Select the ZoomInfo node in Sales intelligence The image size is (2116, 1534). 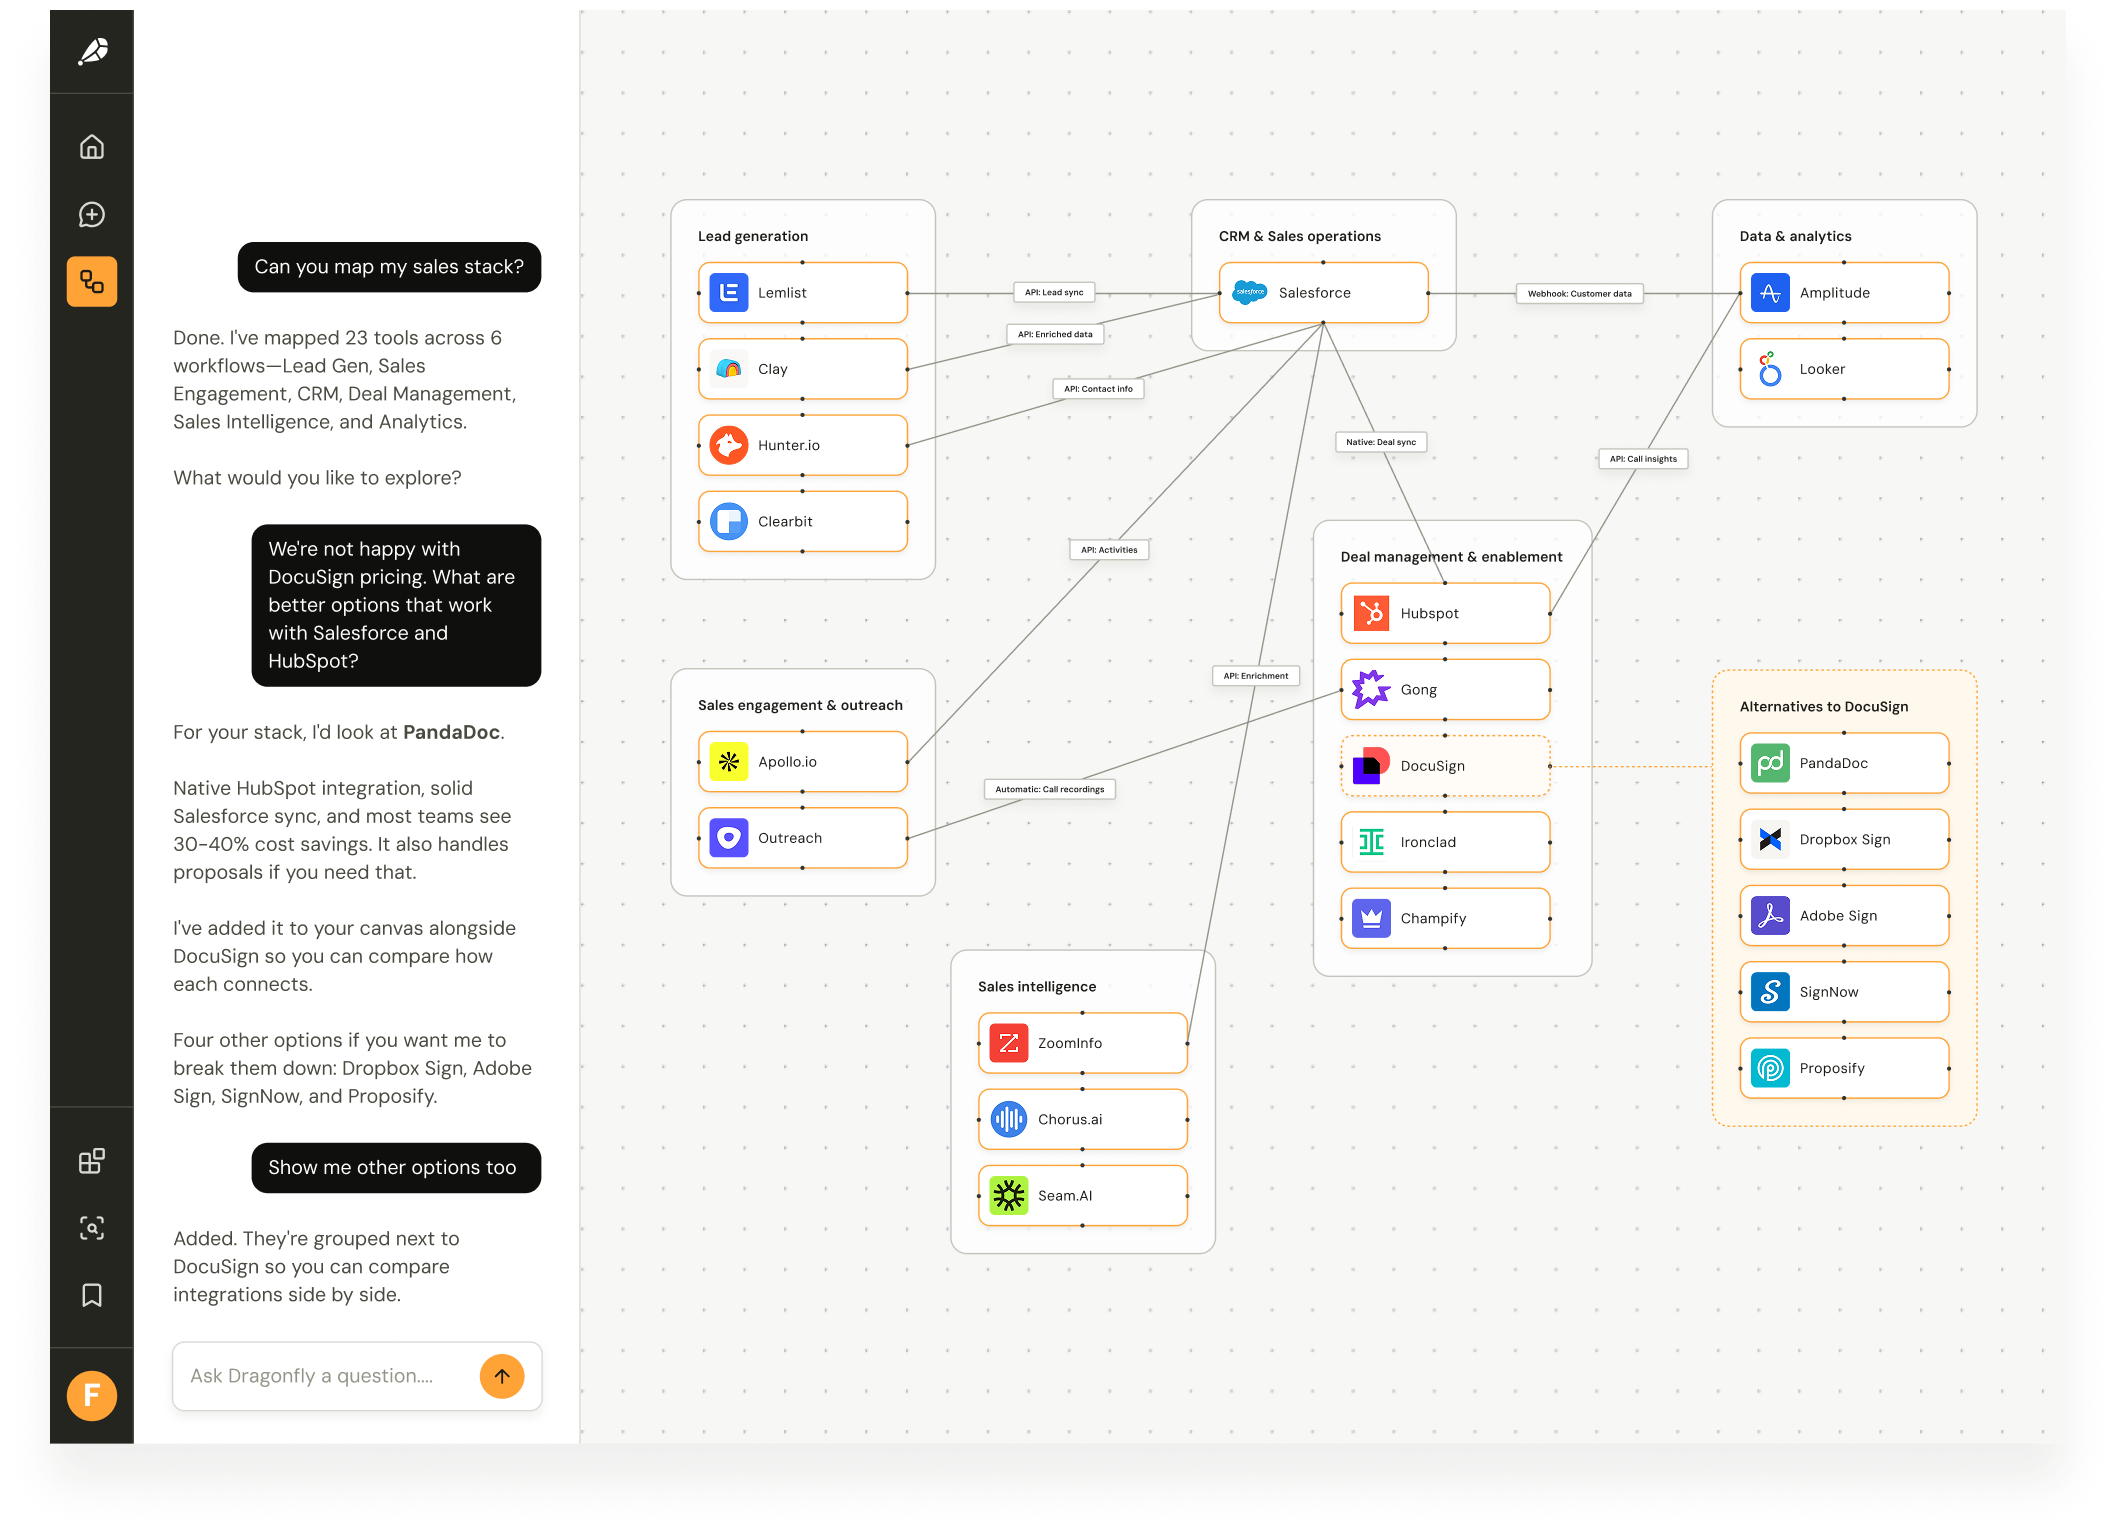[1082, 1043]
